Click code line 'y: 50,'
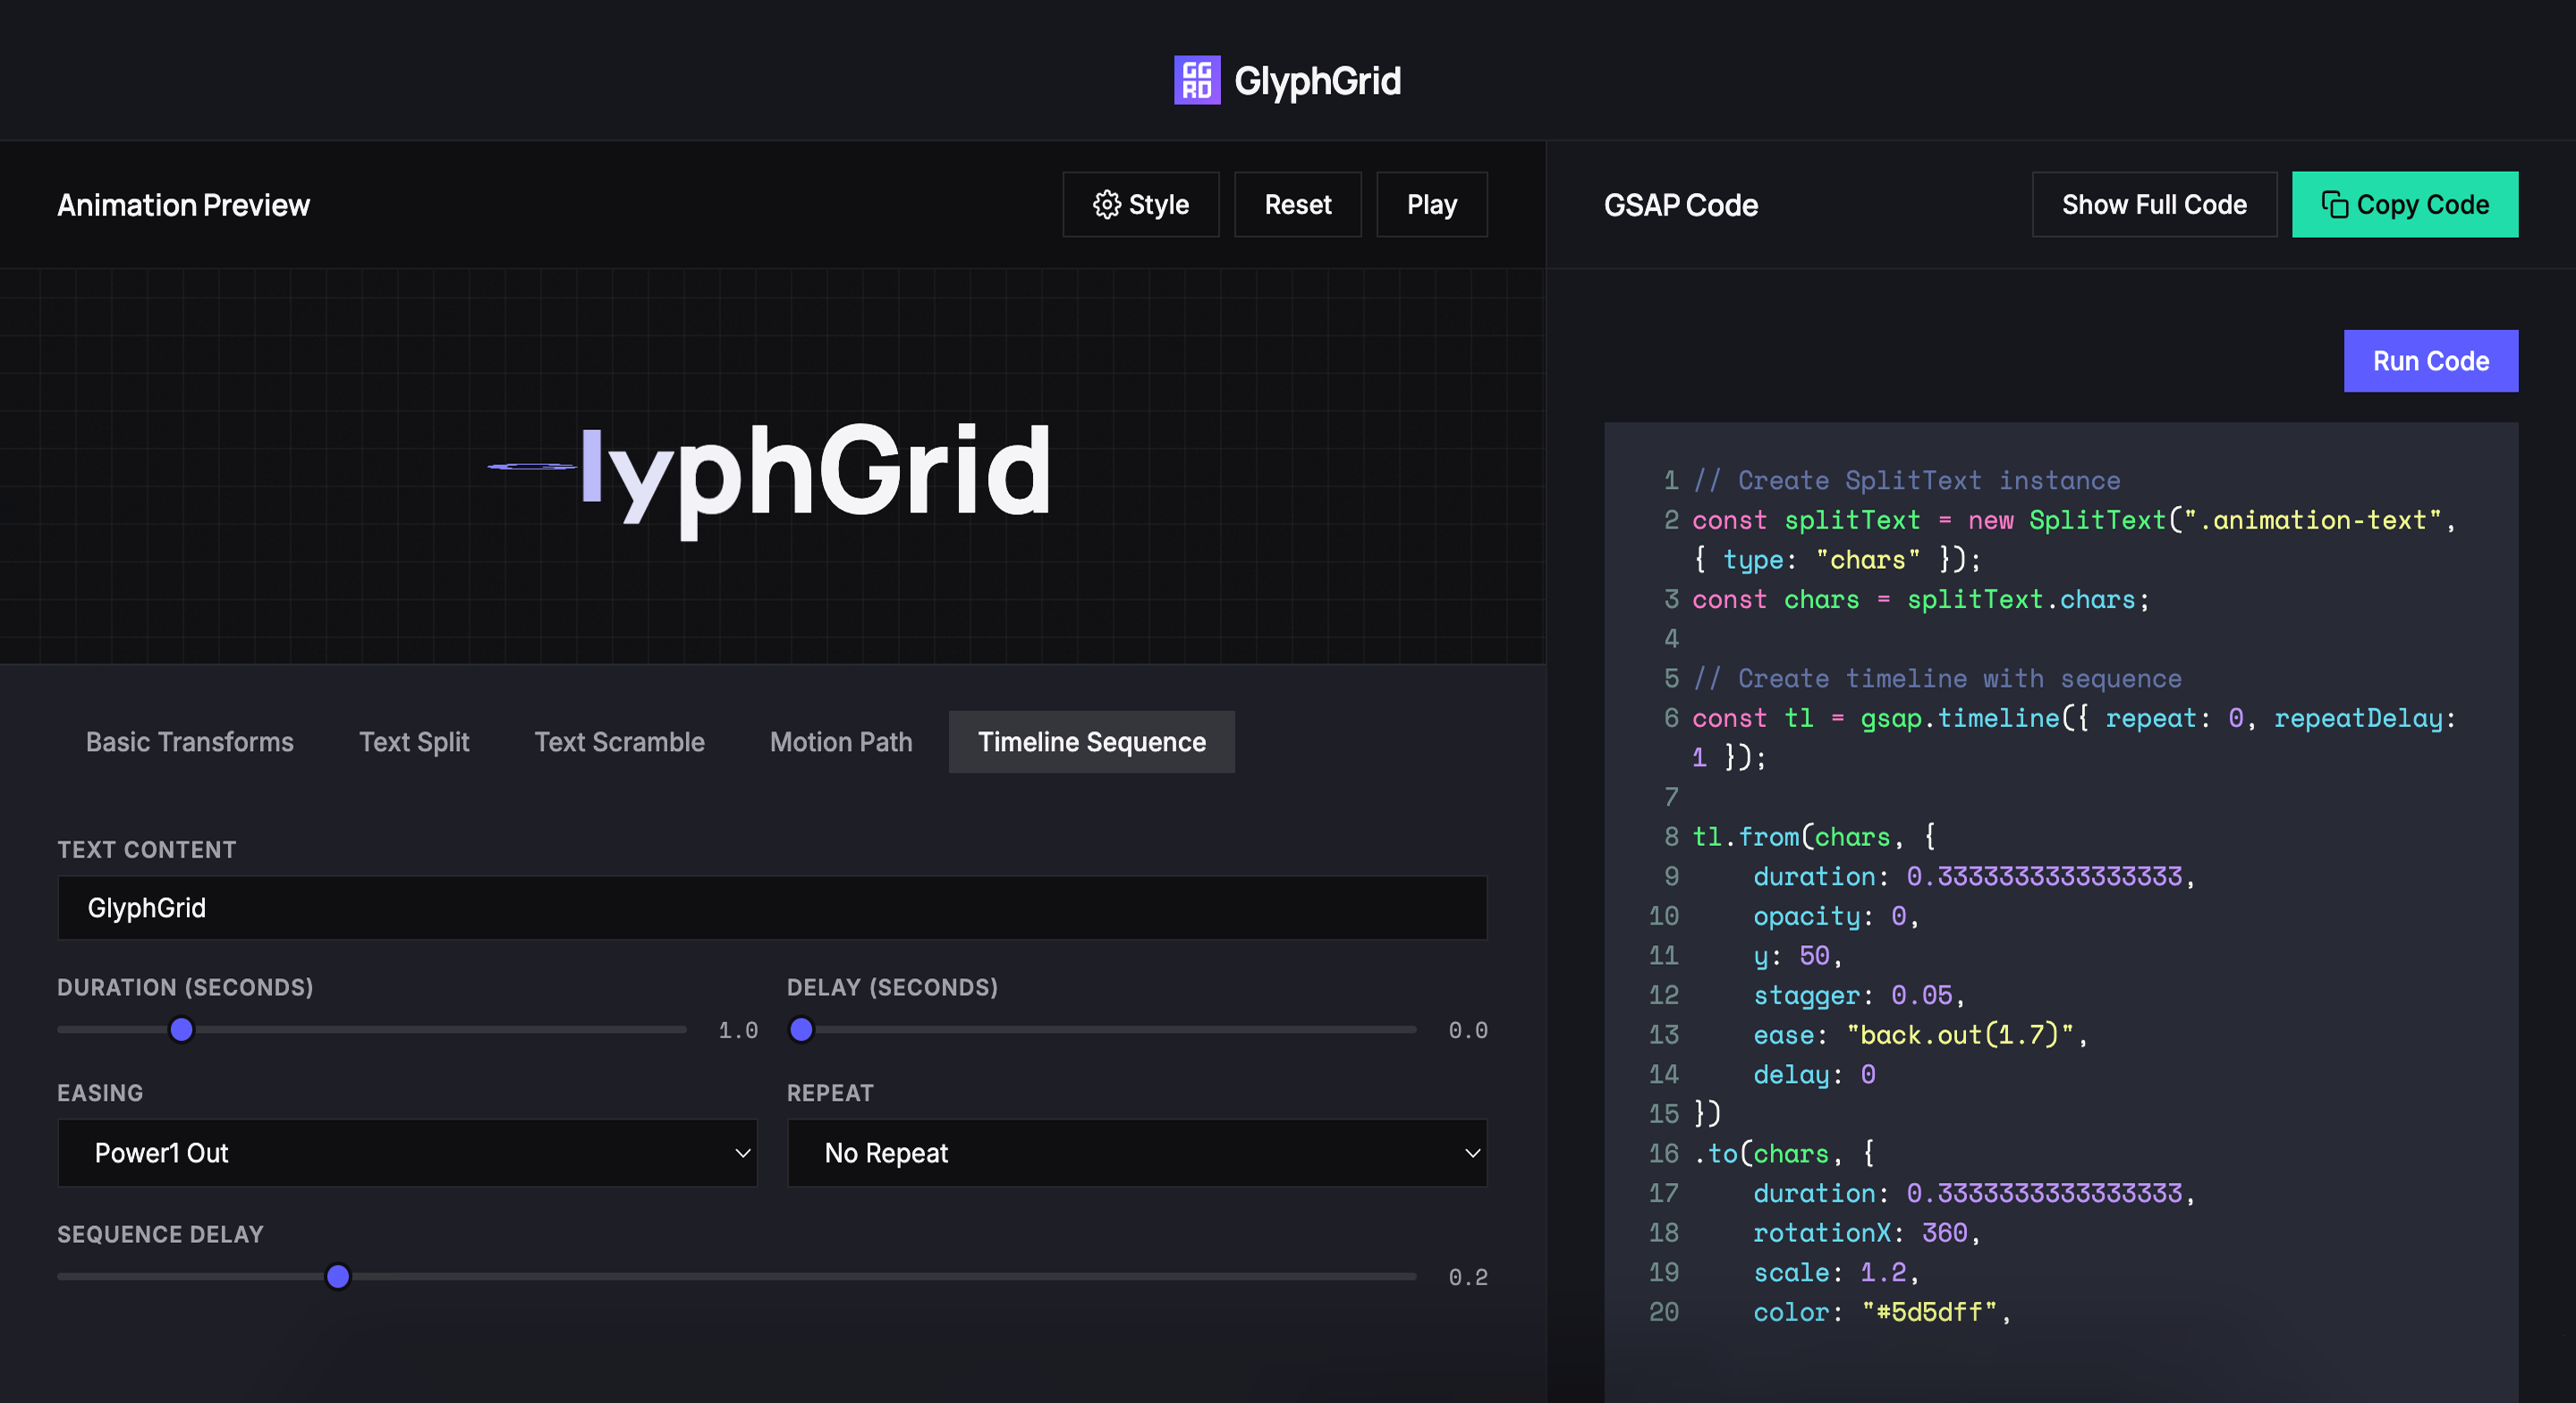The height and width of the screenshot is (1403, 2576). point(1797,956)
